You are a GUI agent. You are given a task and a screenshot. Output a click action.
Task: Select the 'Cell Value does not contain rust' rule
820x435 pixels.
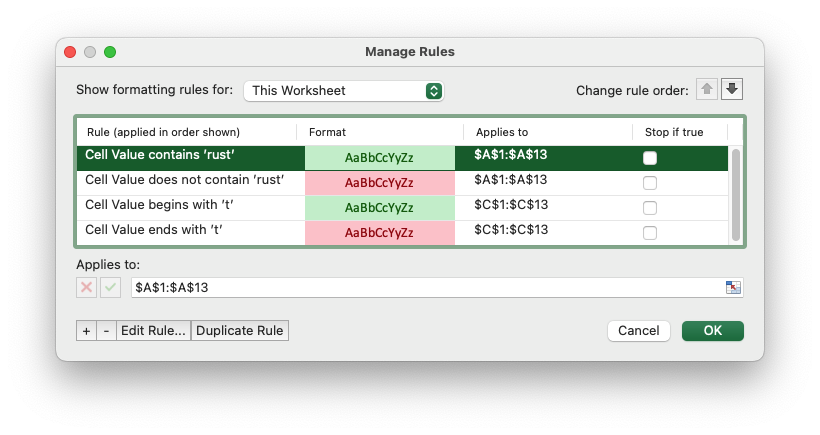(185, 181)
